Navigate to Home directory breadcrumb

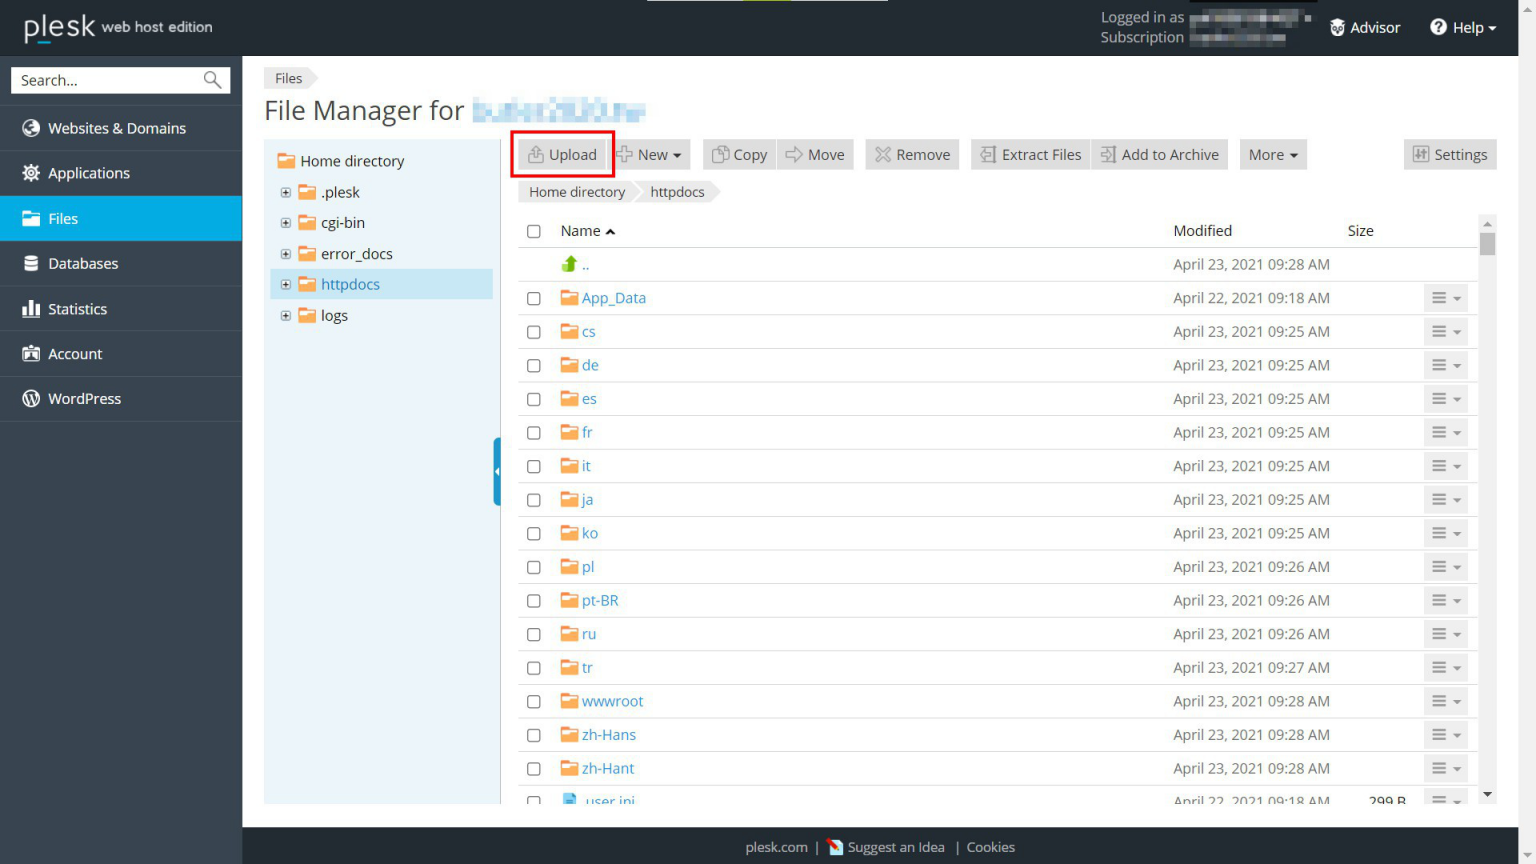tap(575, 191)
